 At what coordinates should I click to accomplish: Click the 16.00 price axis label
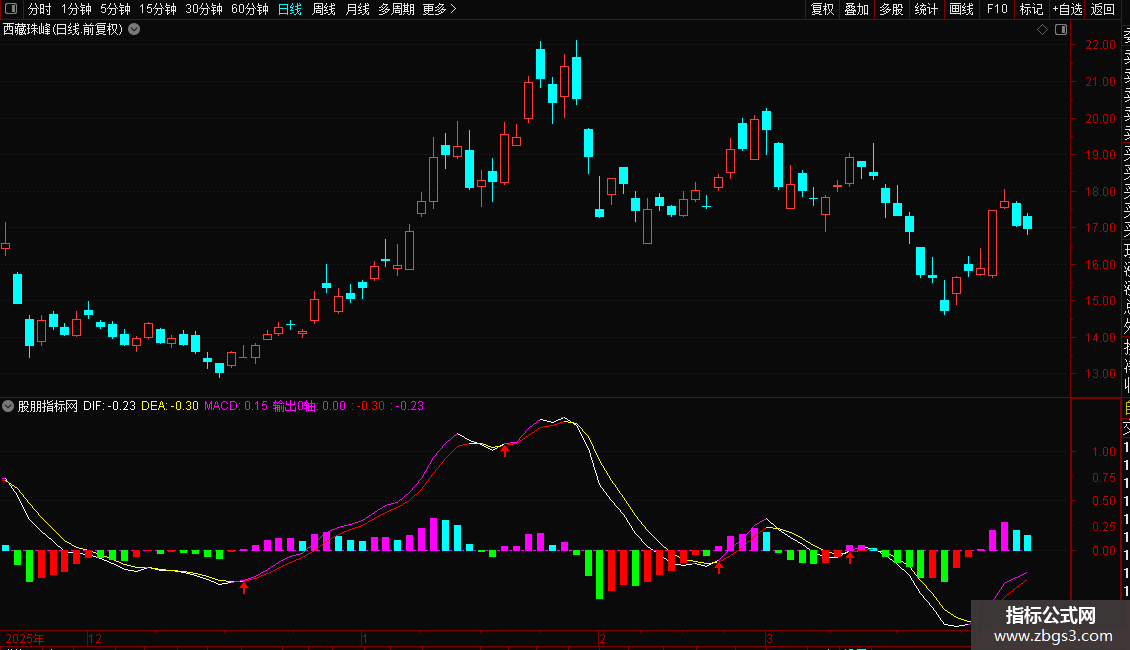pyautogui.click(x=1100, y=264)
